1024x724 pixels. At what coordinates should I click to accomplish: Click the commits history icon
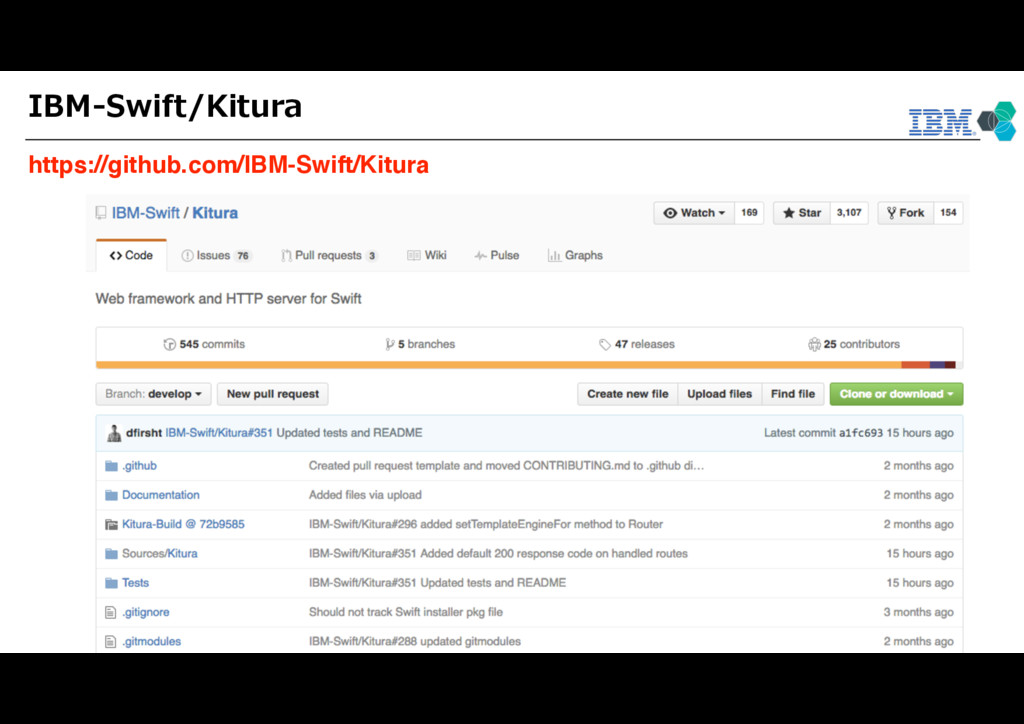(x=170, y=344)
